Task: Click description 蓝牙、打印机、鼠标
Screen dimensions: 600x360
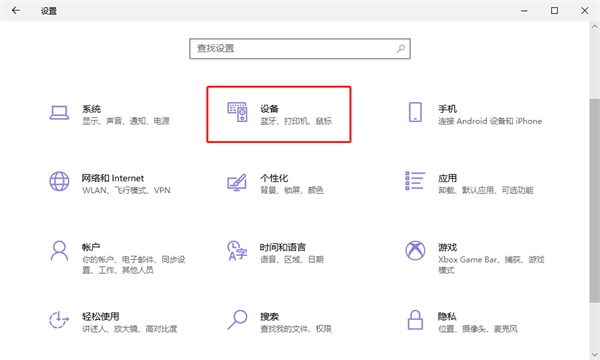Action: [296, 121]
